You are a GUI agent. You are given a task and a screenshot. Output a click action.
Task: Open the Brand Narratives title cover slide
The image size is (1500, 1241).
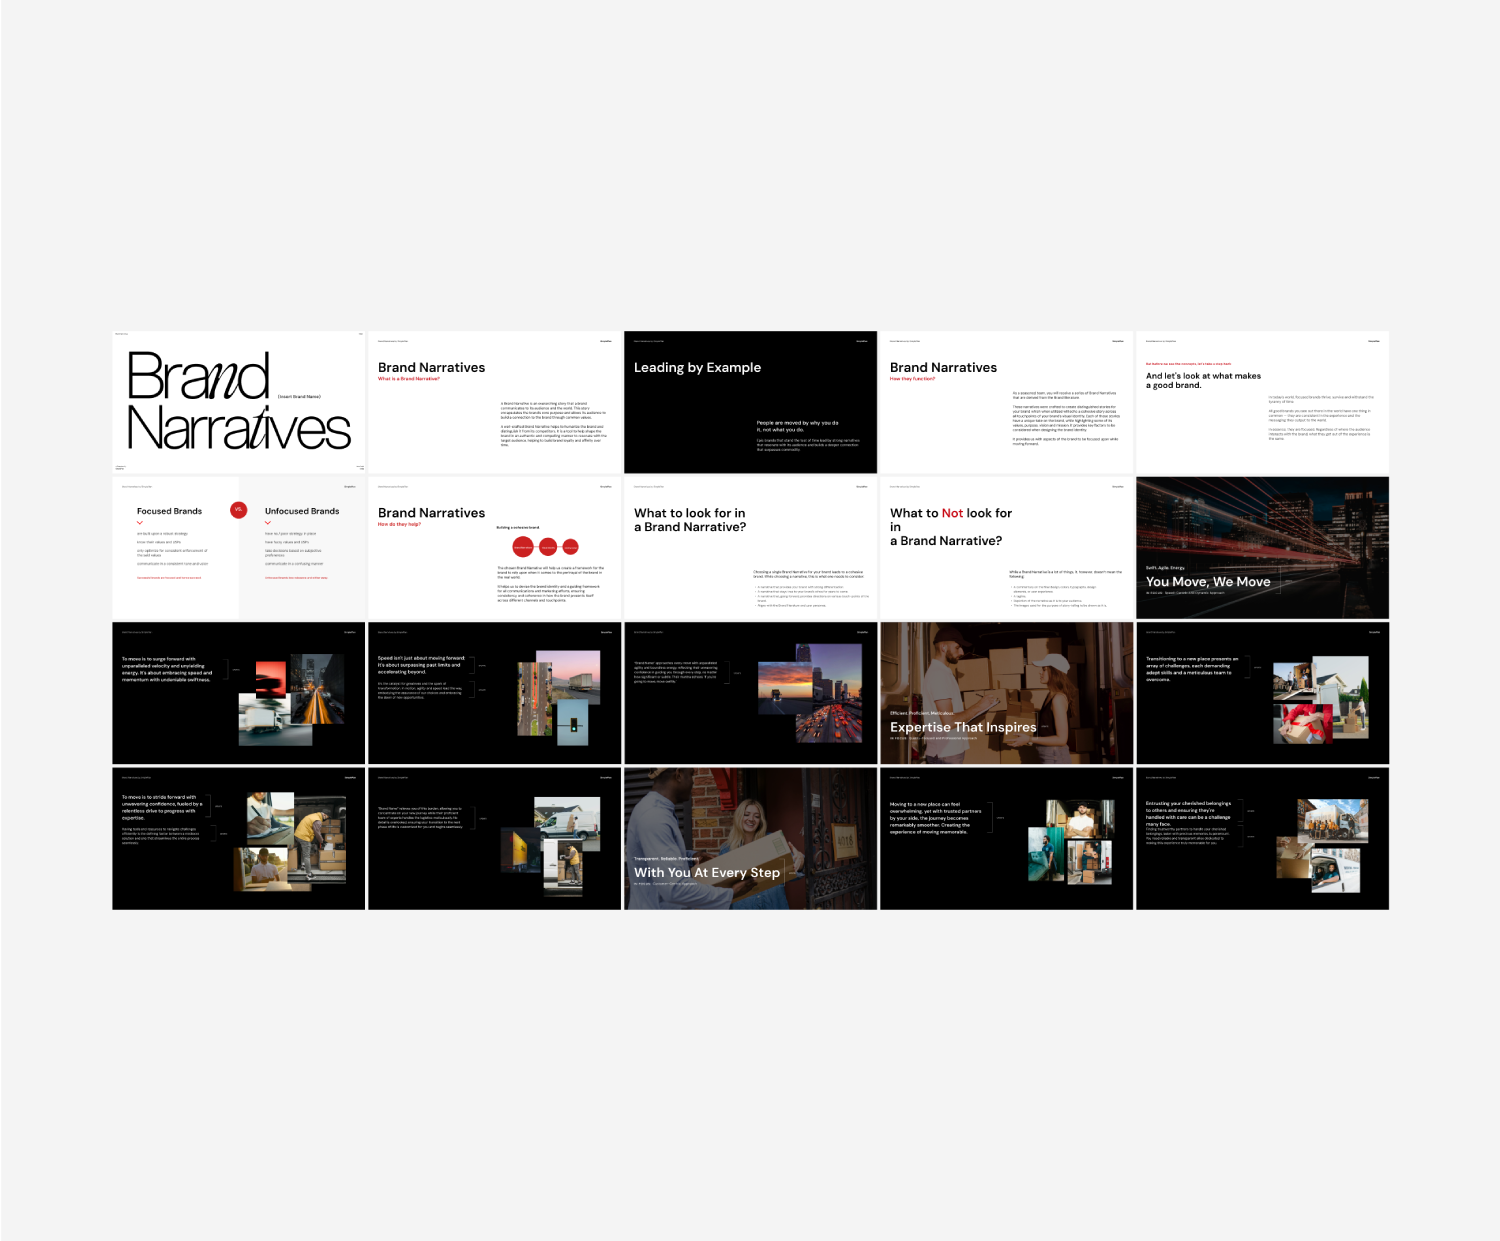[x=238, y=402]
